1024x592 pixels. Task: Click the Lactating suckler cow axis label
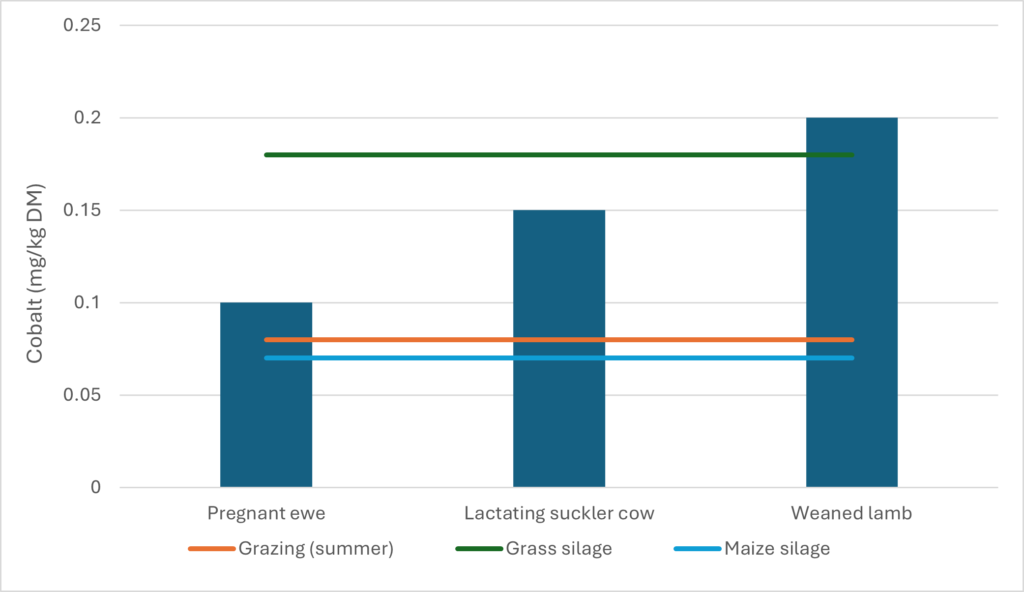click(x=559, y=514)
